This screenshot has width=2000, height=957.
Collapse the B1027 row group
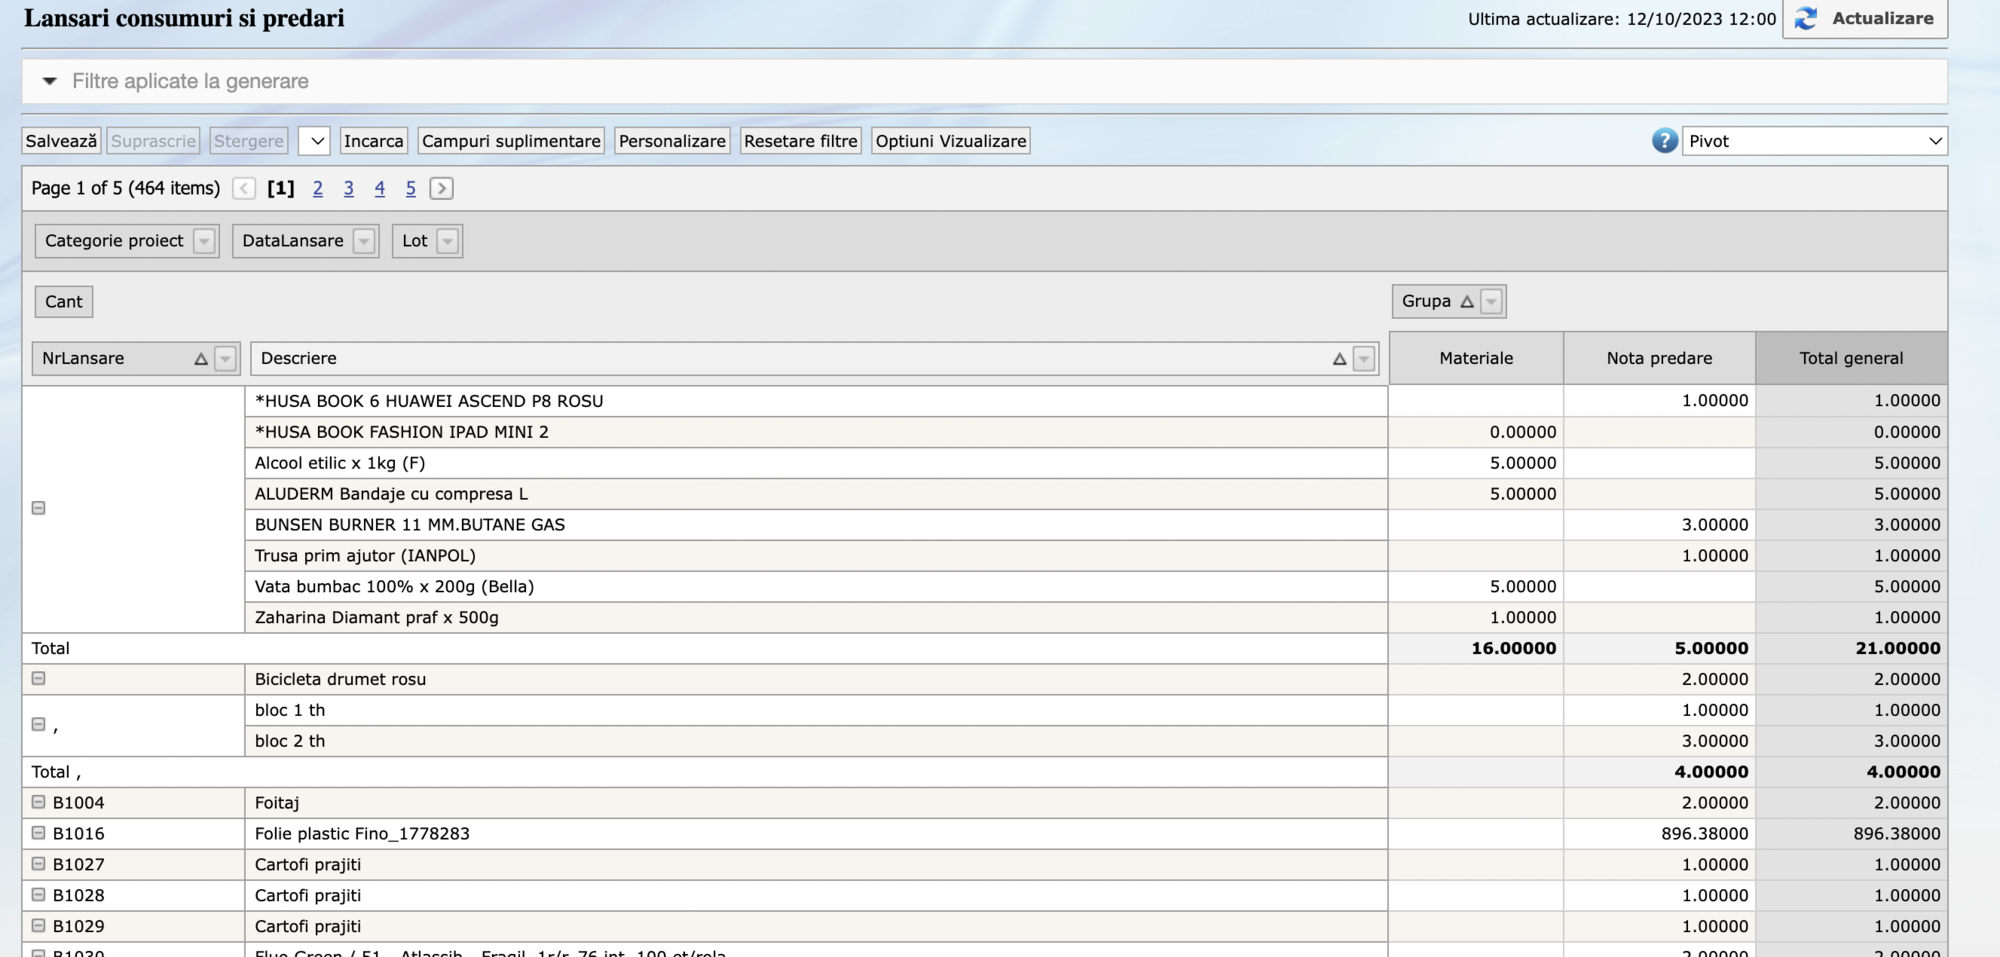coord(38,864)
